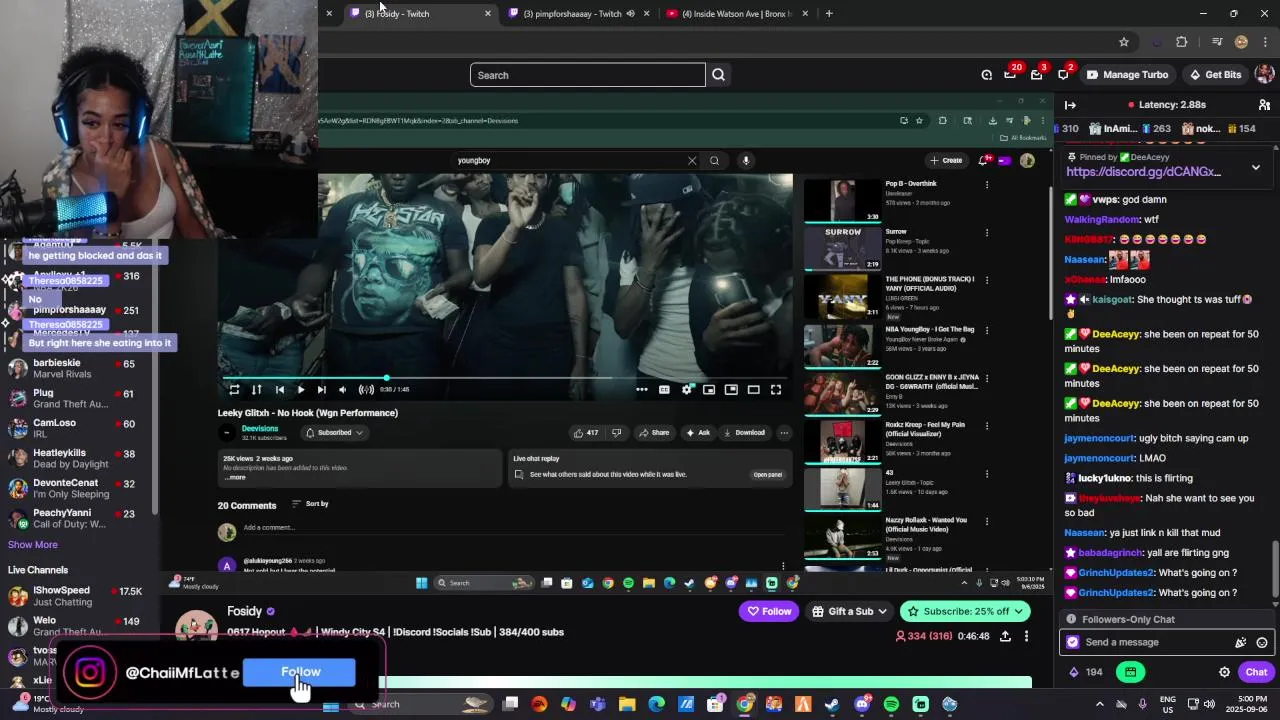1280x720 pixels.
Task: Focus the Twitch Search box
Action: pos(588,75)
